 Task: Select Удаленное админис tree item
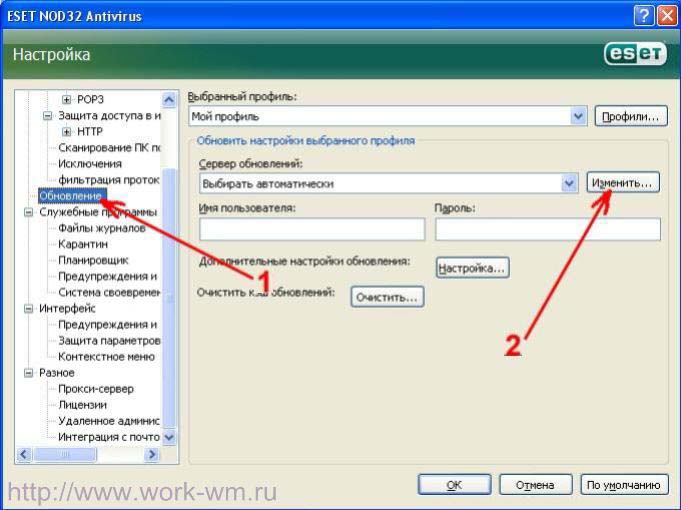pyautogui.click(x=109, y=421)
